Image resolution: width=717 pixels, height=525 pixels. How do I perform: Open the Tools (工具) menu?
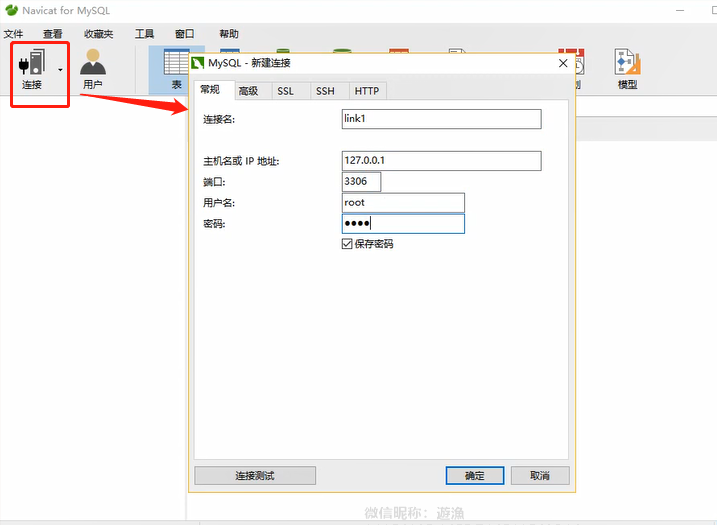click(144, 34)
